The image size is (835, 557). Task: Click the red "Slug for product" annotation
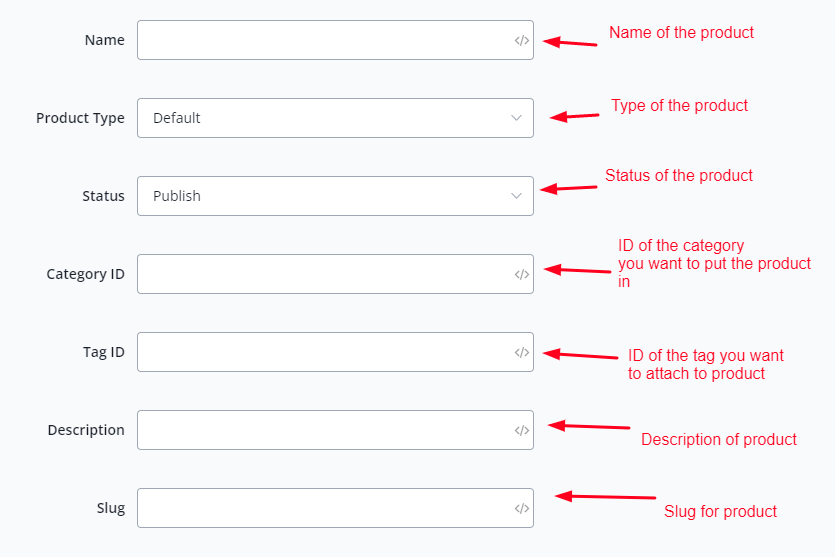point(720,511)
